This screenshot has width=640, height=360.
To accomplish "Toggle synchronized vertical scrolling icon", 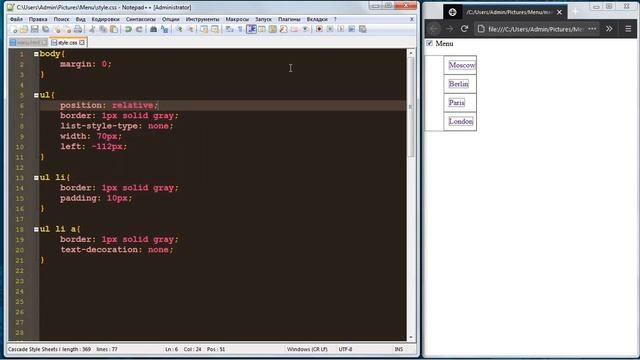I will (x=204, y=29).
